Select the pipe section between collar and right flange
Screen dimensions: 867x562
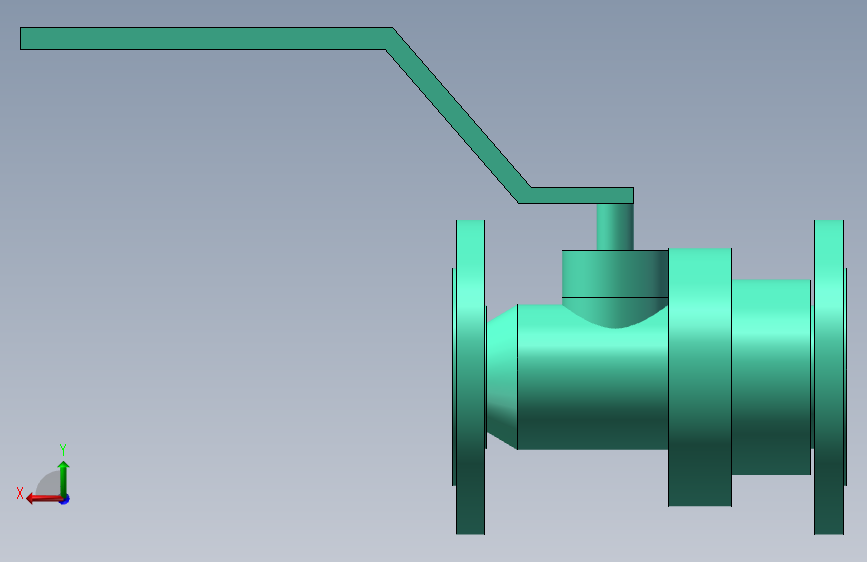(771, 377)
